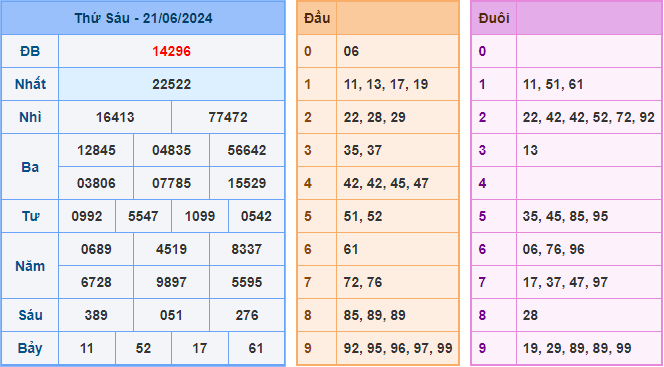Click fifth prize number 5595
The height and width of the screenshot is (367, 664).
click(x=247, y=282)
